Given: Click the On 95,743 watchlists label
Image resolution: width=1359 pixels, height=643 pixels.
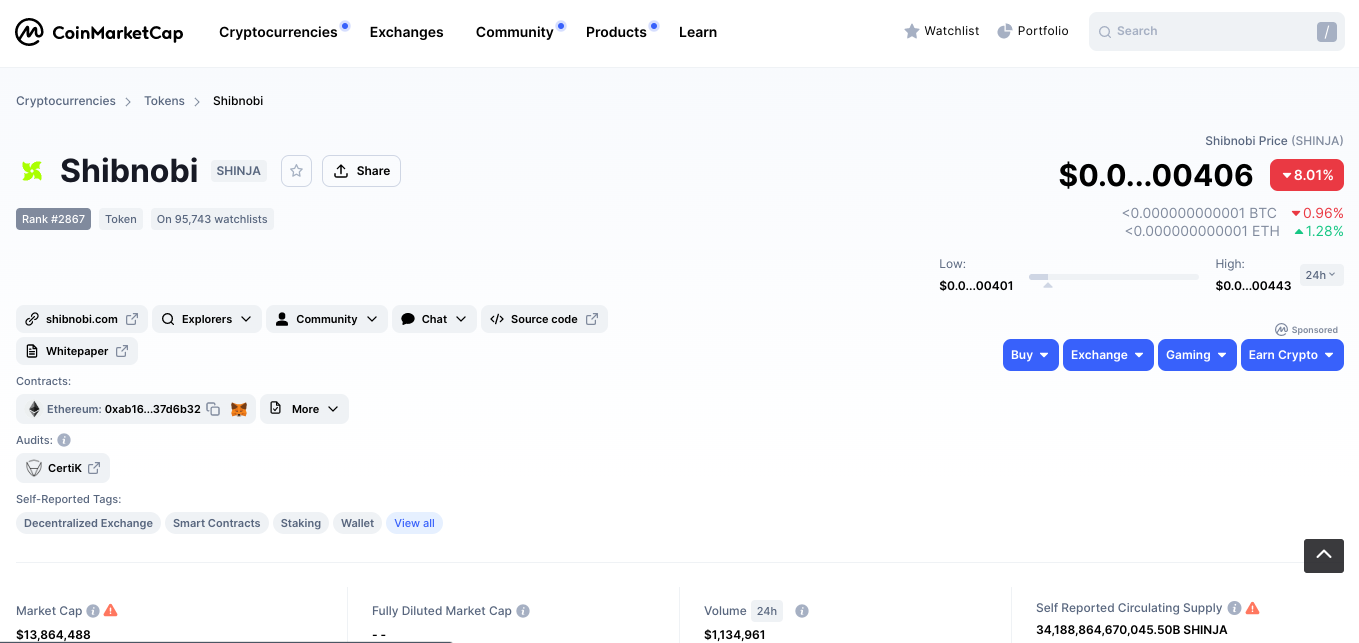Looking at the screenshot, I should pyautogui.click(x=212, y=219).
